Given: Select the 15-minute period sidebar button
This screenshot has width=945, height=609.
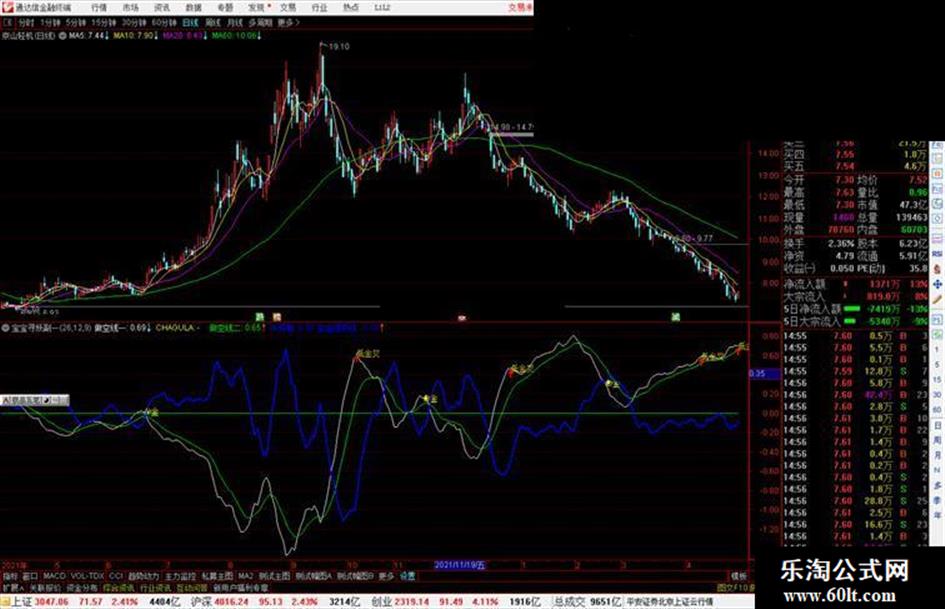Looking at the screenshot, I should click(x=937, y=380).
